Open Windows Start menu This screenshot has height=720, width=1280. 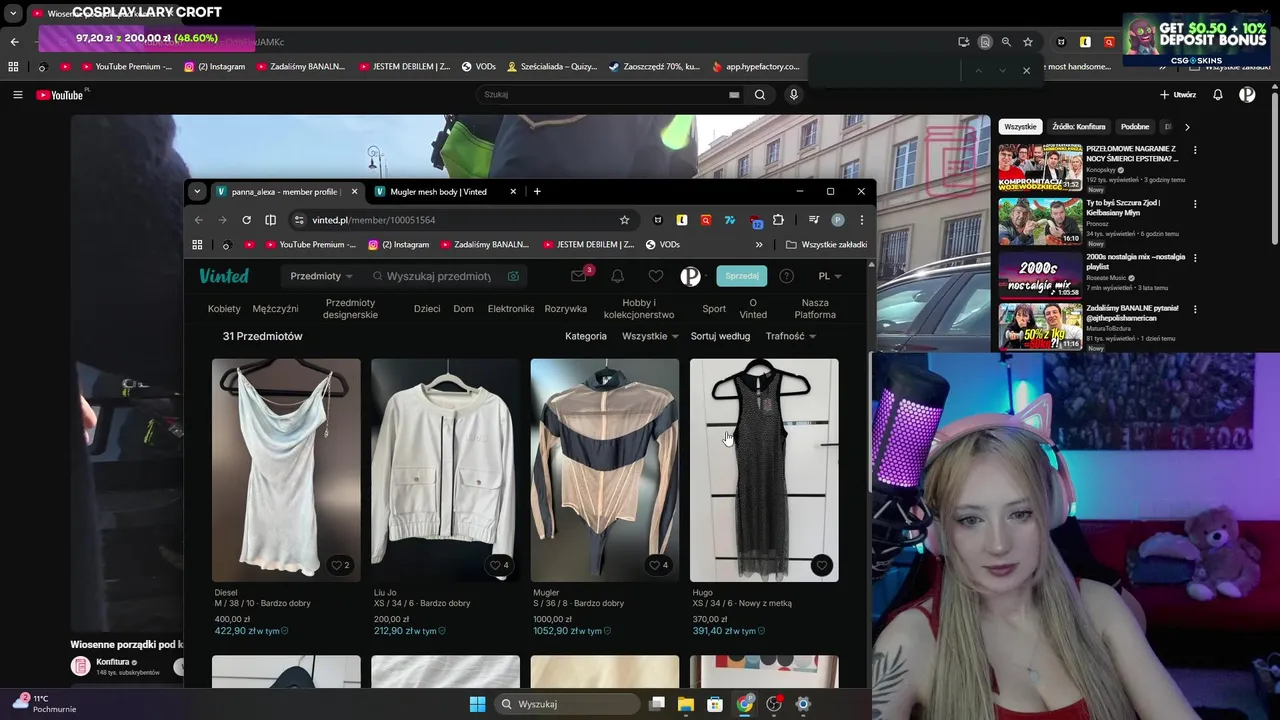coord(477,704)
